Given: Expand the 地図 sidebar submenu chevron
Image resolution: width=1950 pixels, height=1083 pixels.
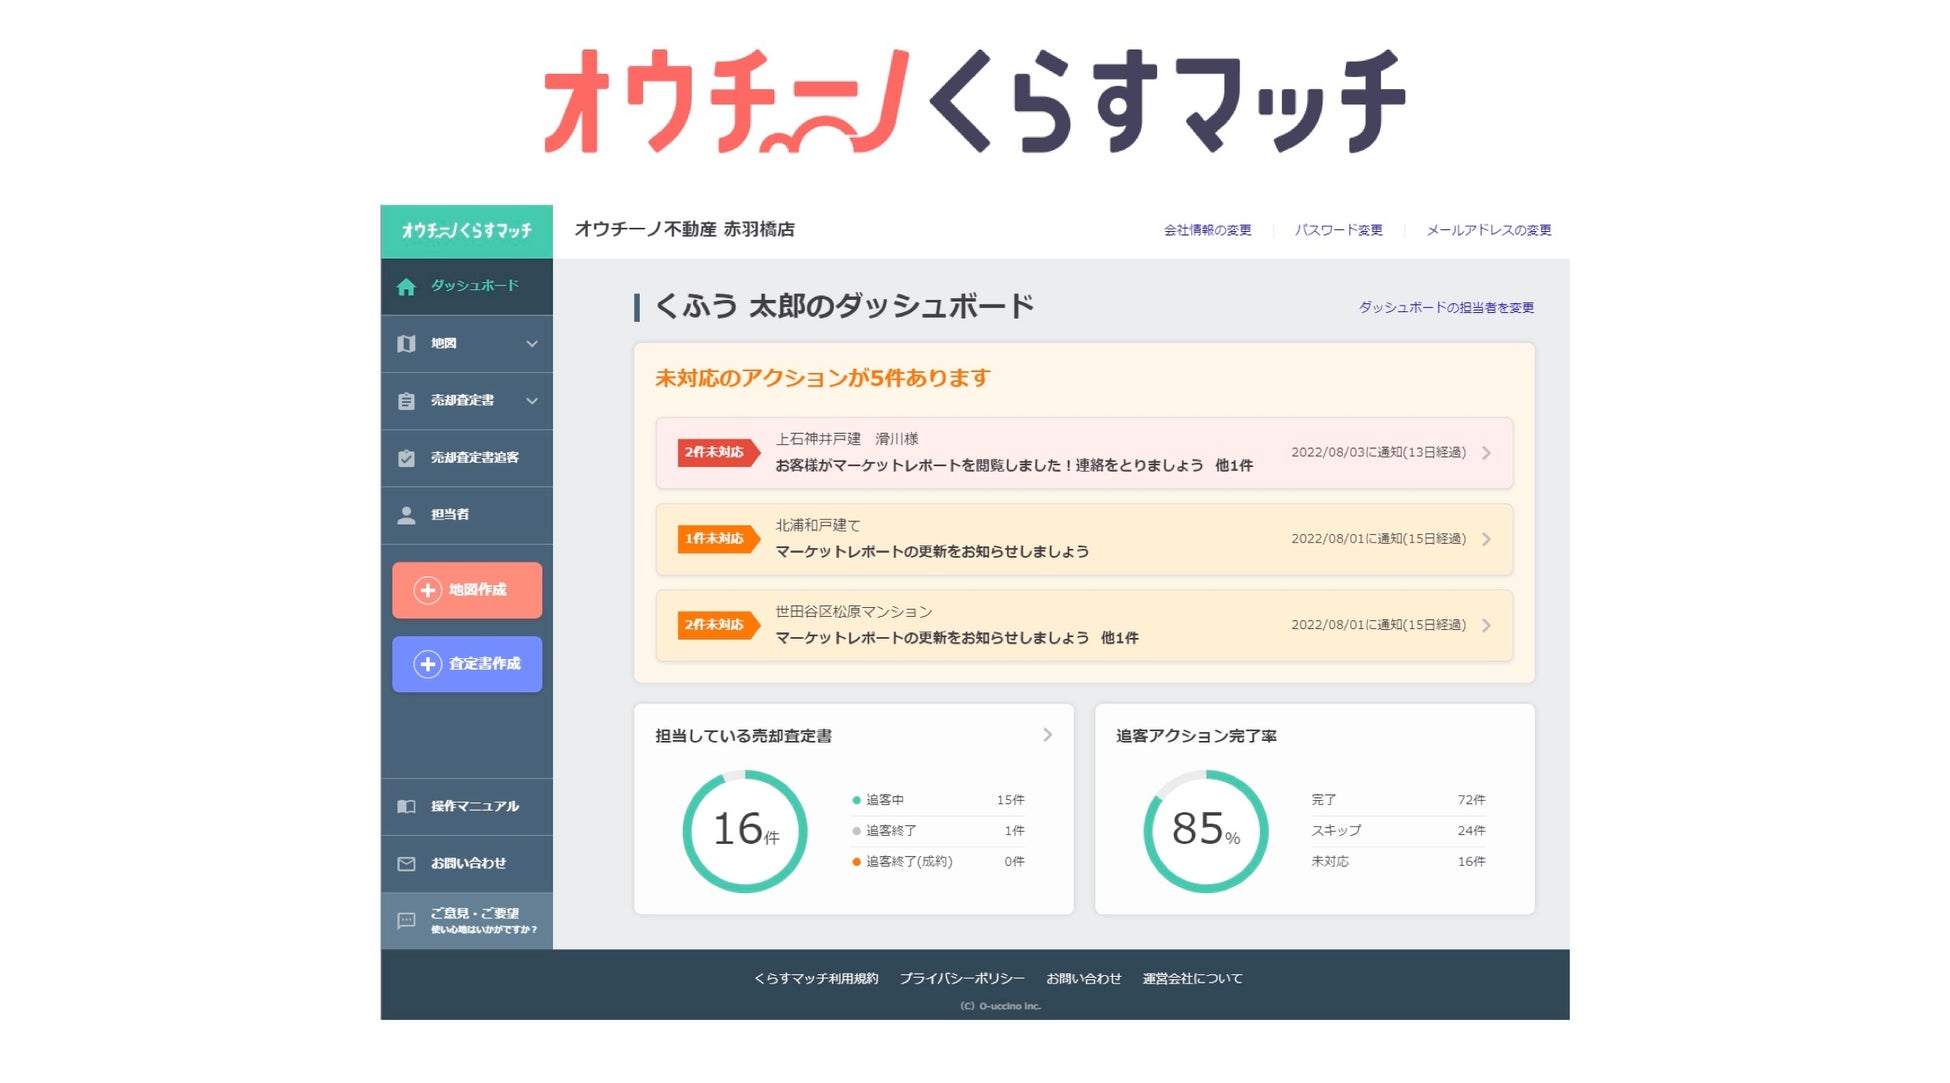Looking at the screenshot, I should point(532,344).
